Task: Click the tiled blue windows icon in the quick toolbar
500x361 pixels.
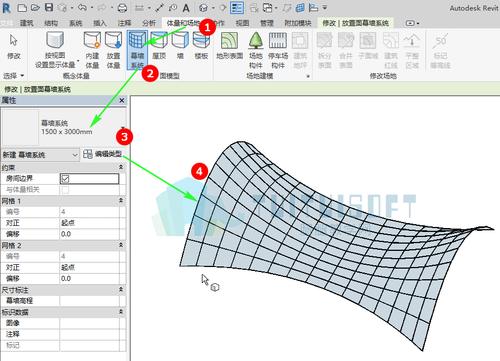Action: click(x=300, y=8)
